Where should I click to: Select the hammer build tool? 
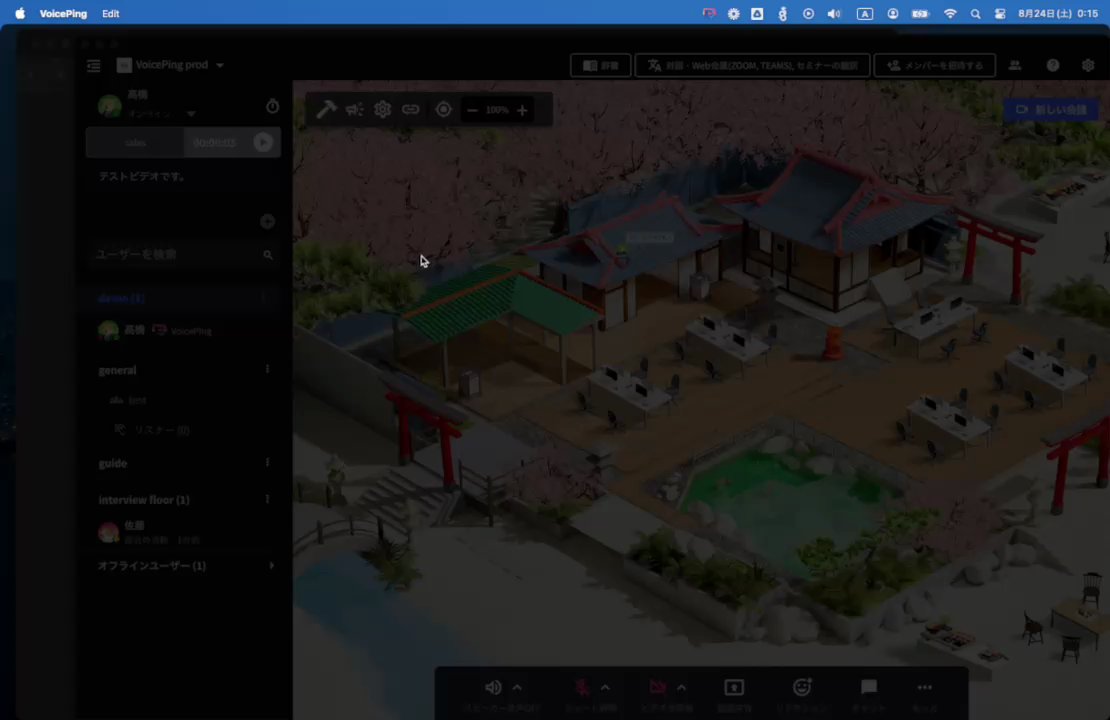326,110
